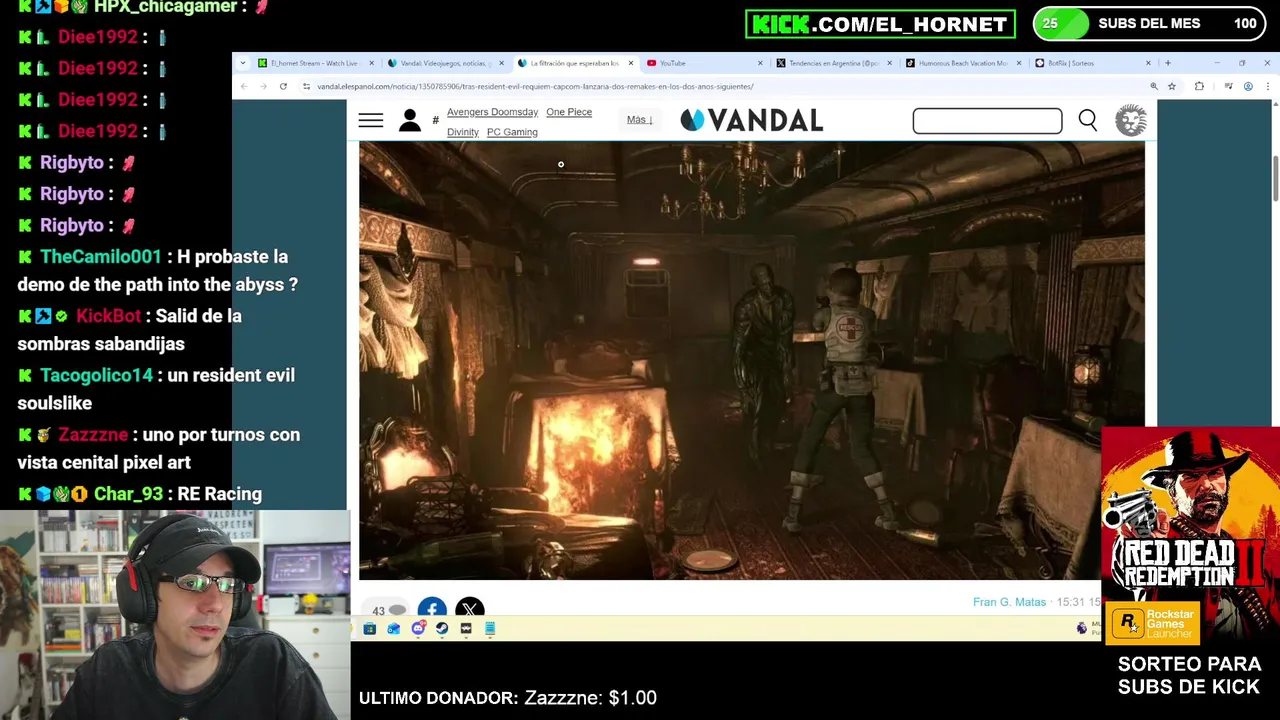Image resolution: width=1280 pixels, height=720 pixels.
Task: Expand the Más dropdown in Vandal header
Action: pyautogui.click(x=639, y=120)
